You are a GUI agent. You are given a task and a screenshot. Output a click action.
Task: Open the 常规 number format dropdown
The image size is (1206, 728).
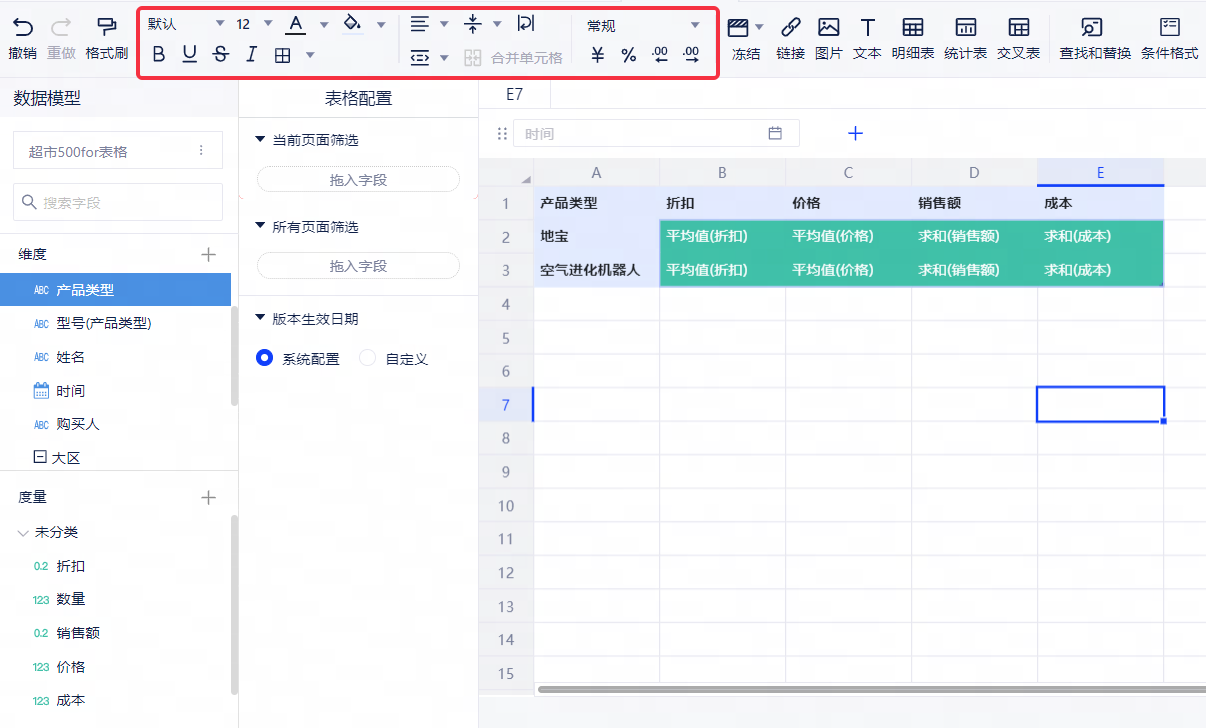tap(695, 25)
